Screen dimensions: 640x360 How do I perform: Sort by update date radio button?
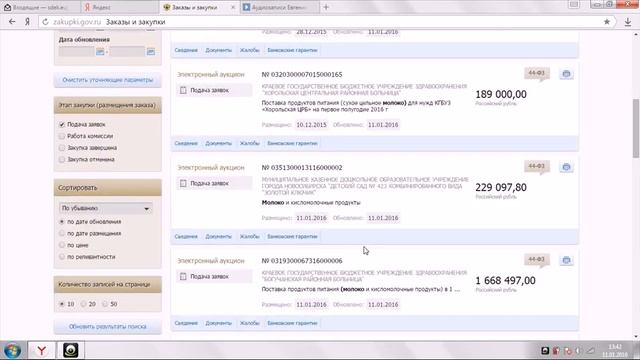pyautogui.click(x=62, y=222)
